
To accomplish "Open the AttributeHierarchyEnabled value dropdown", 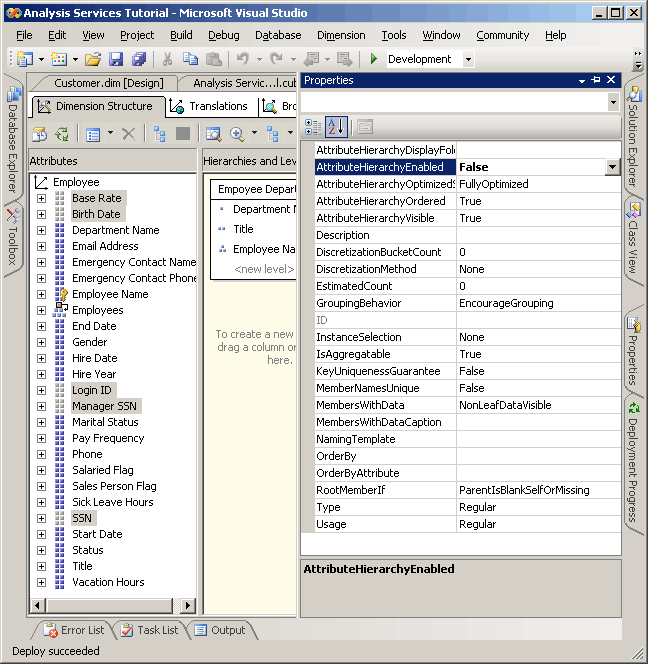I will click(x=612, y=167).
